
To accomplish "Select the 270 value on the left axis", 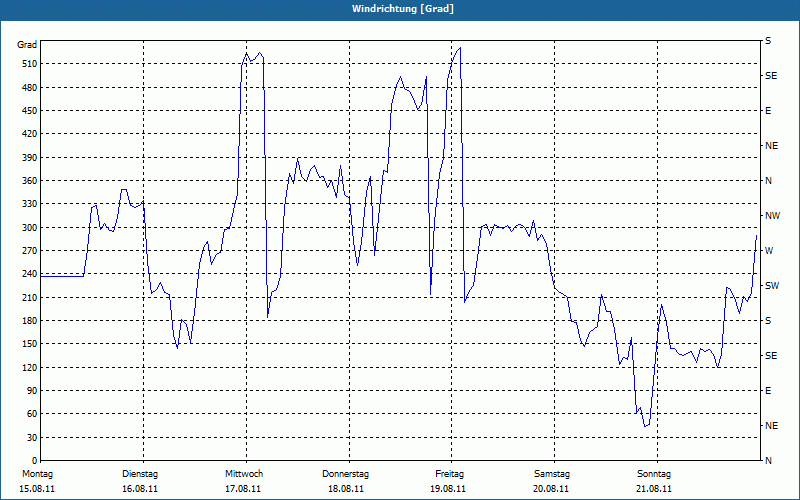I will [30, 251].
